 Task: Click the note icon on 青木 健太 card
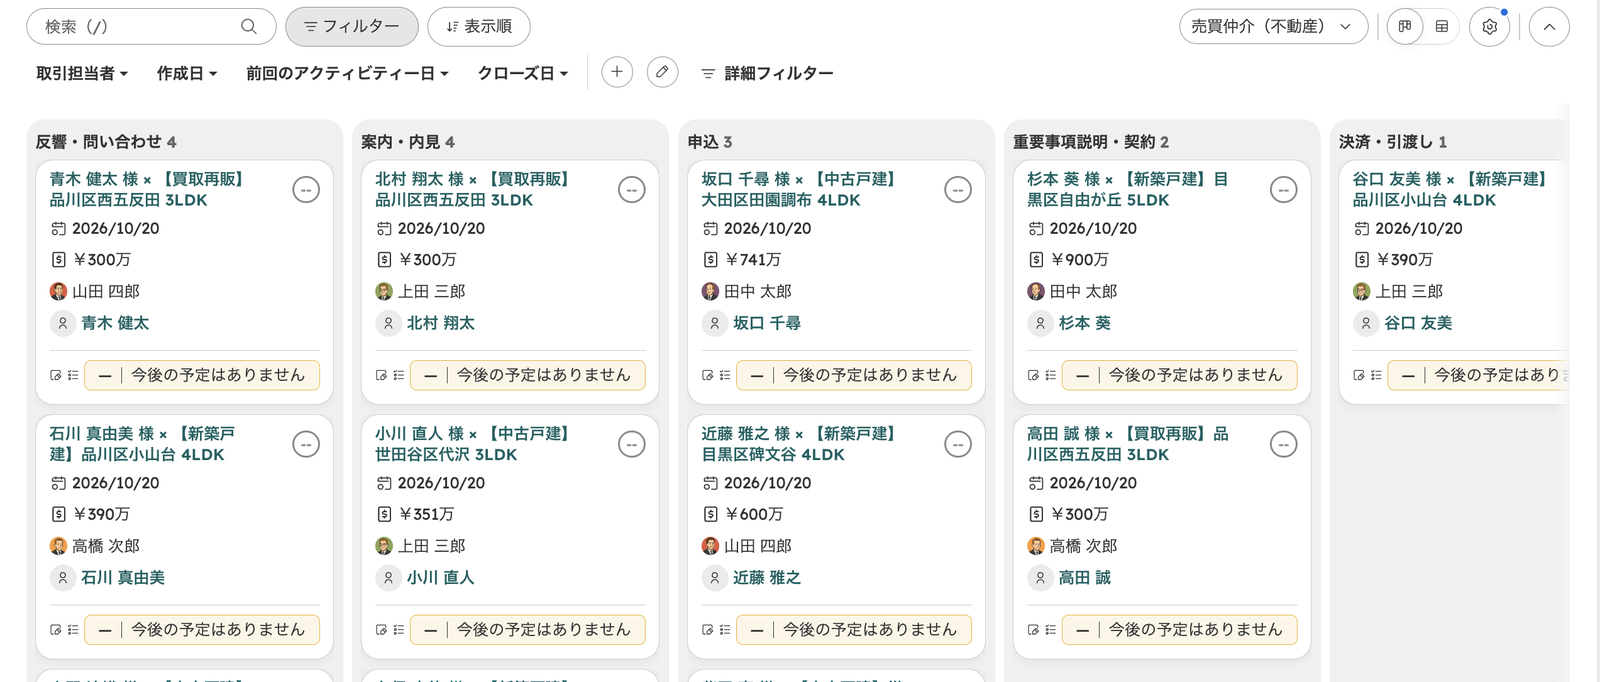click(56, 375)
